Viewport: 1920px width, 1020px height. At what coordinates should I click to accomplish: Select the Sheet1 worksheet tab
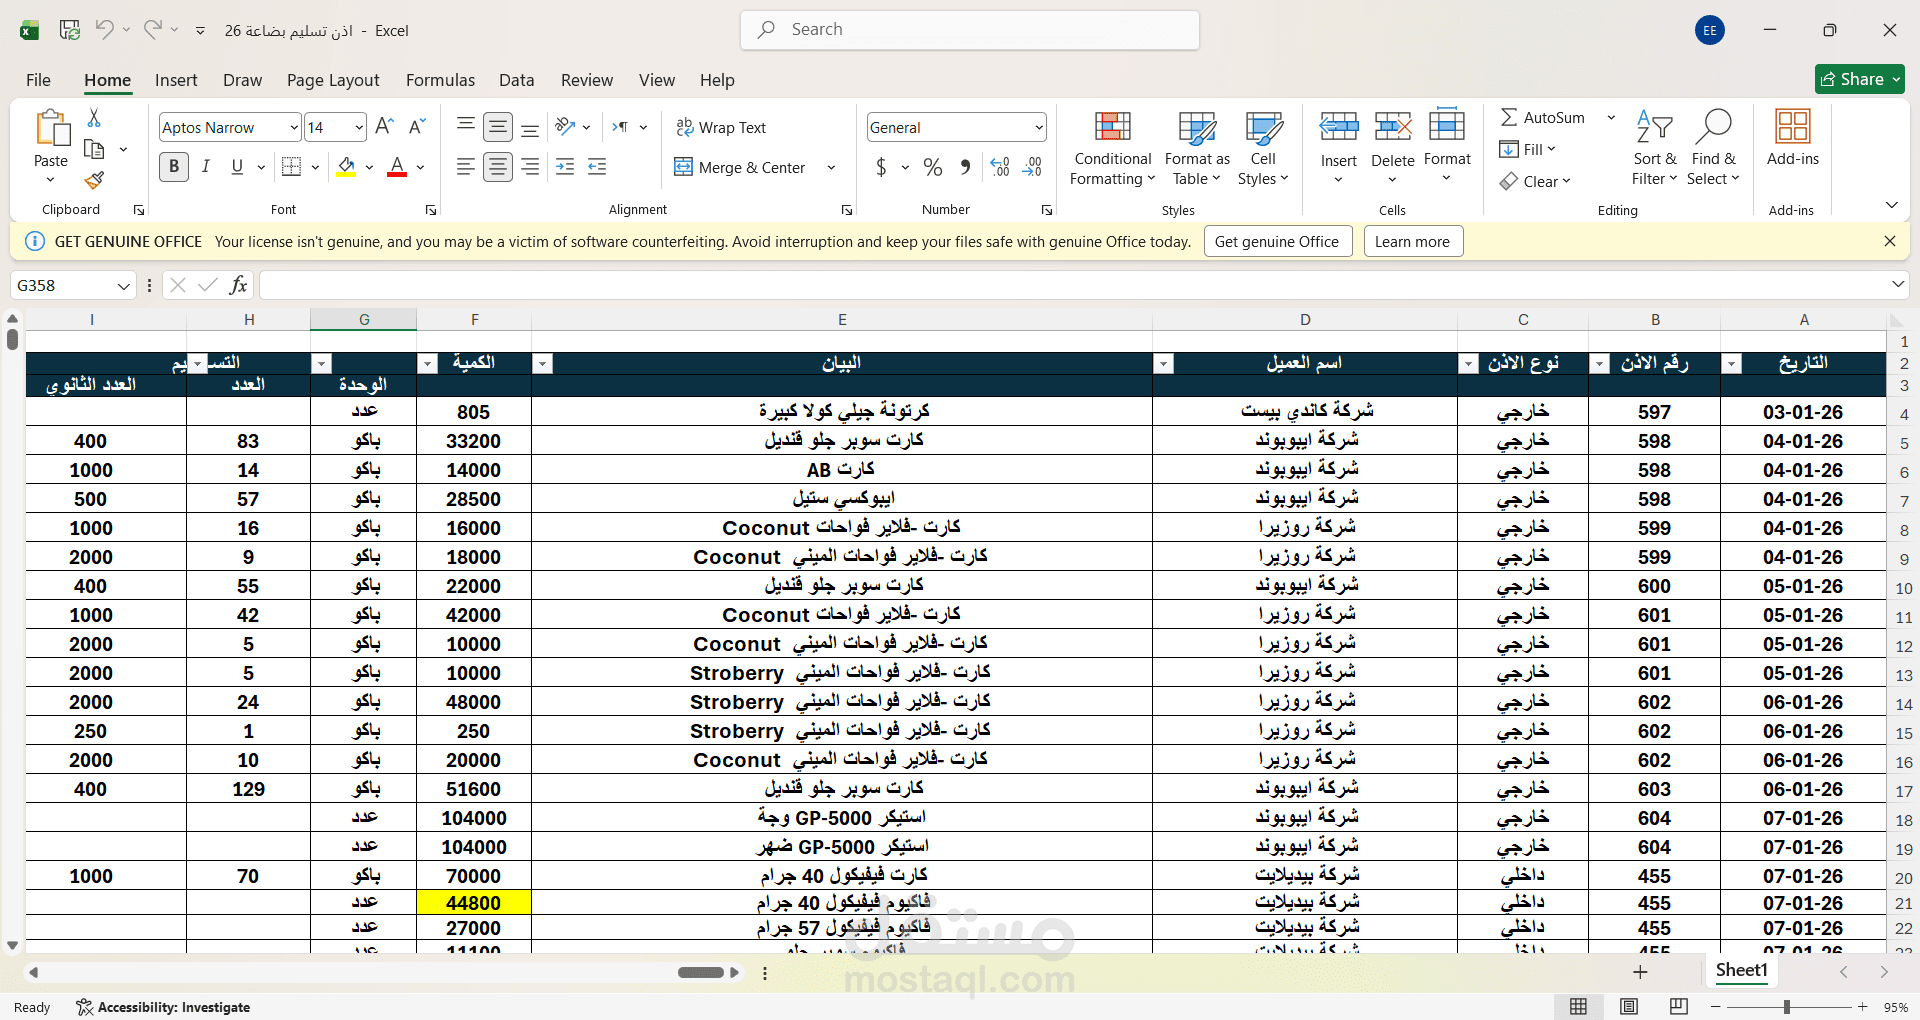click(1741, 970)
